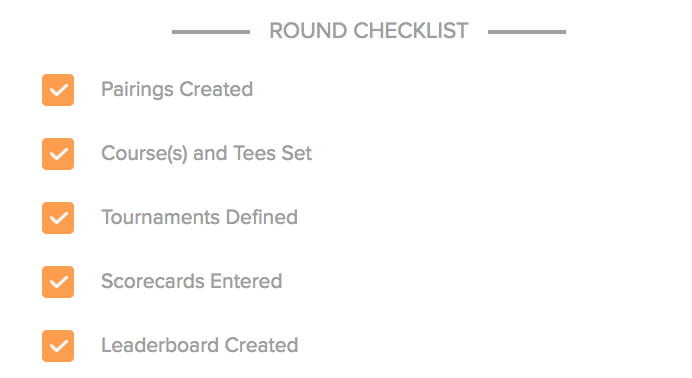The width and height of the screenshot is (692, 378).
Task: Click white tick icon next to Scorecards Entered
Action: pos(58,282)
